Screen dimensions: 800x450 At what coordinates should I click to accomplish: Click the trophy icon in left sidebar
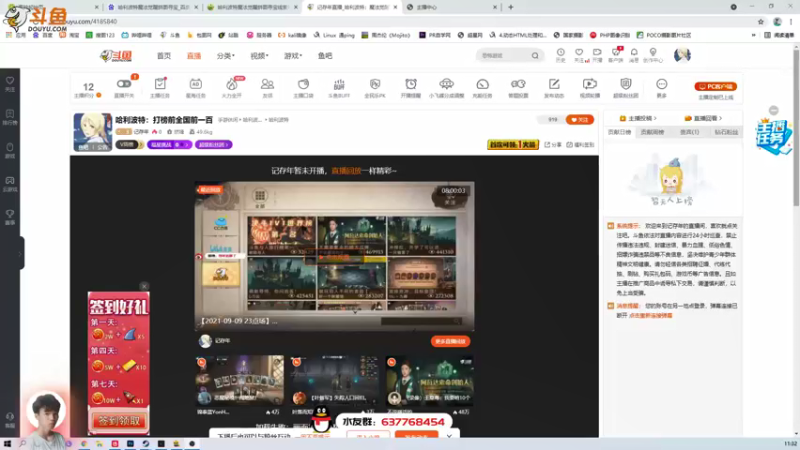pyautogui.click(x=10, y=217)
